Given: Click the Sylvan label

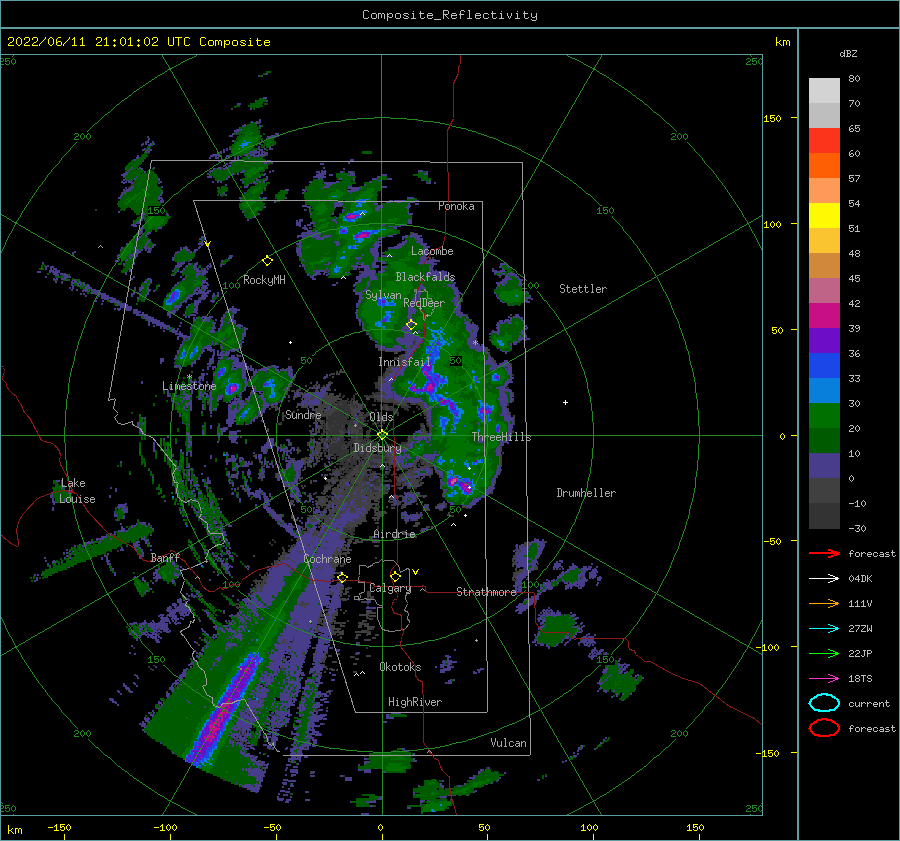Looking at the screenshot, I should (383, 295).
